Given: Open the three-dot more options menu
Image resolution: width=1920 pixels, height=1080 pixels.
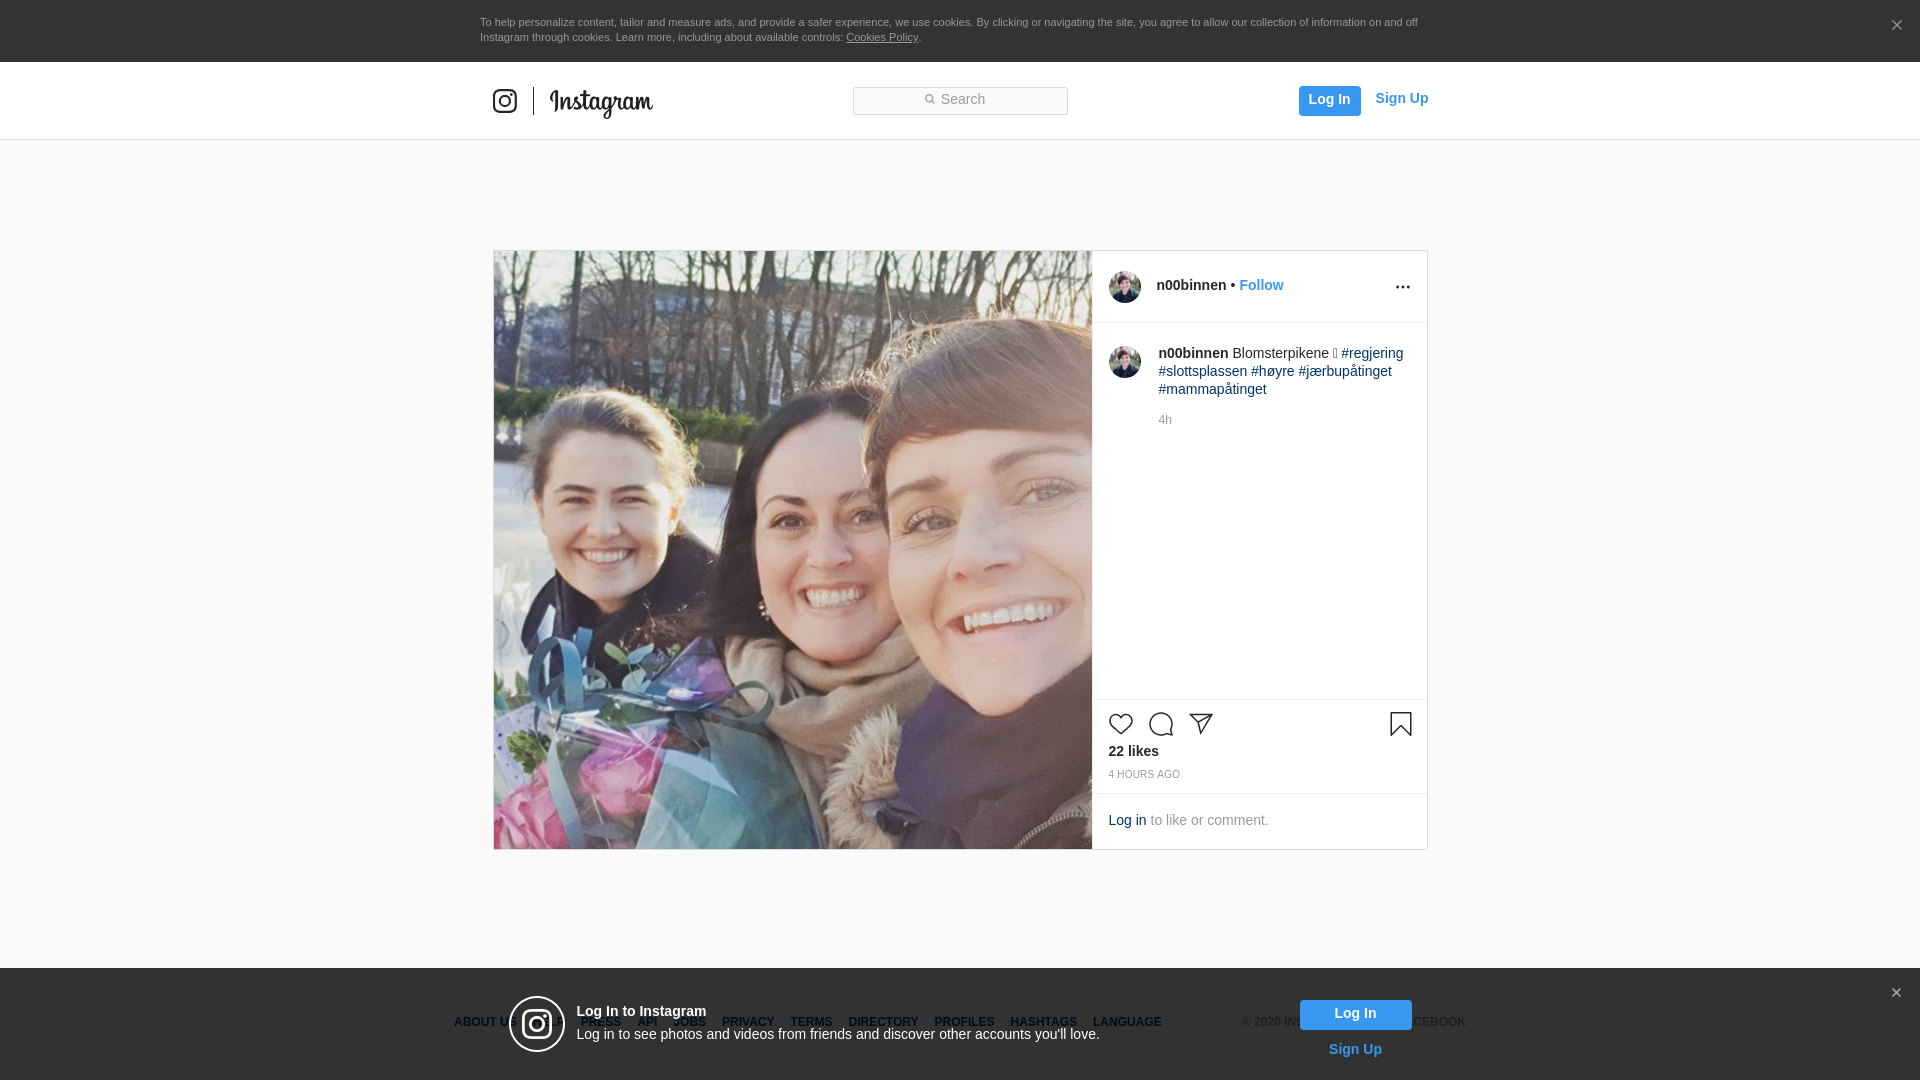Looking at the screenshot, I should click(x=1403, y=287).
